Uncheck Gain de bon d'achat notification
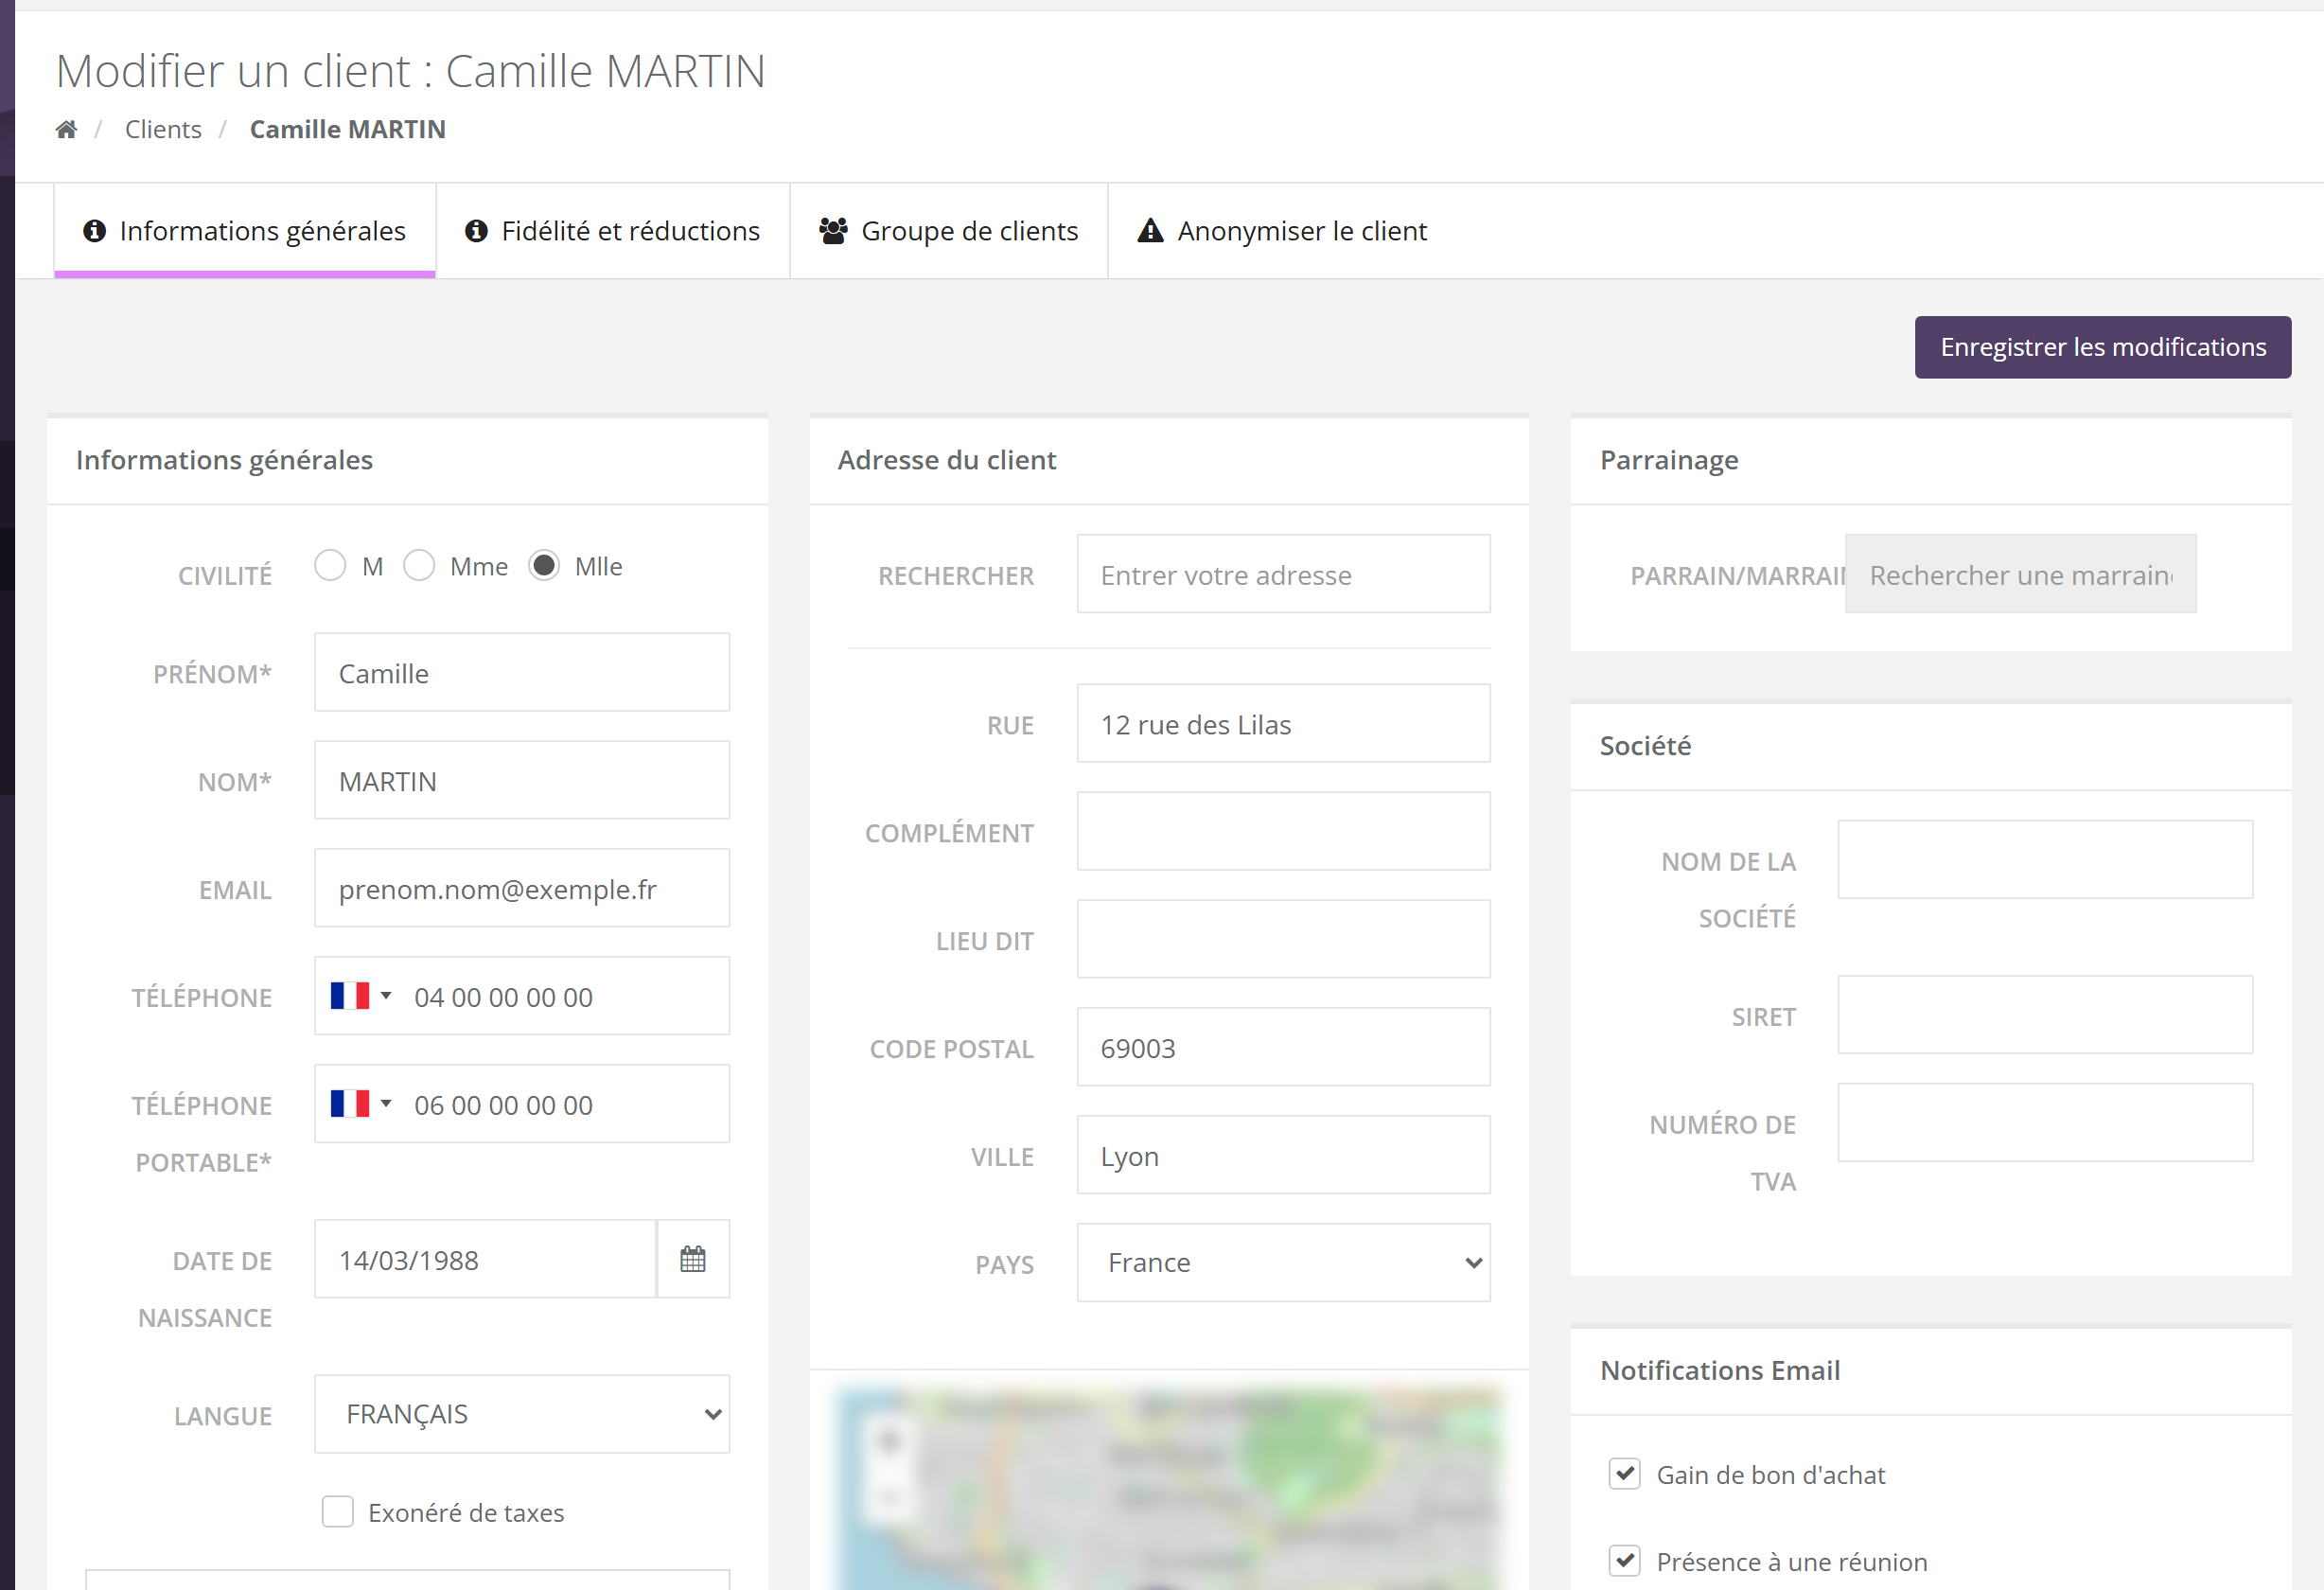Image resolution: width=2324 pixels, height=1590 pixels. 1625,1474
